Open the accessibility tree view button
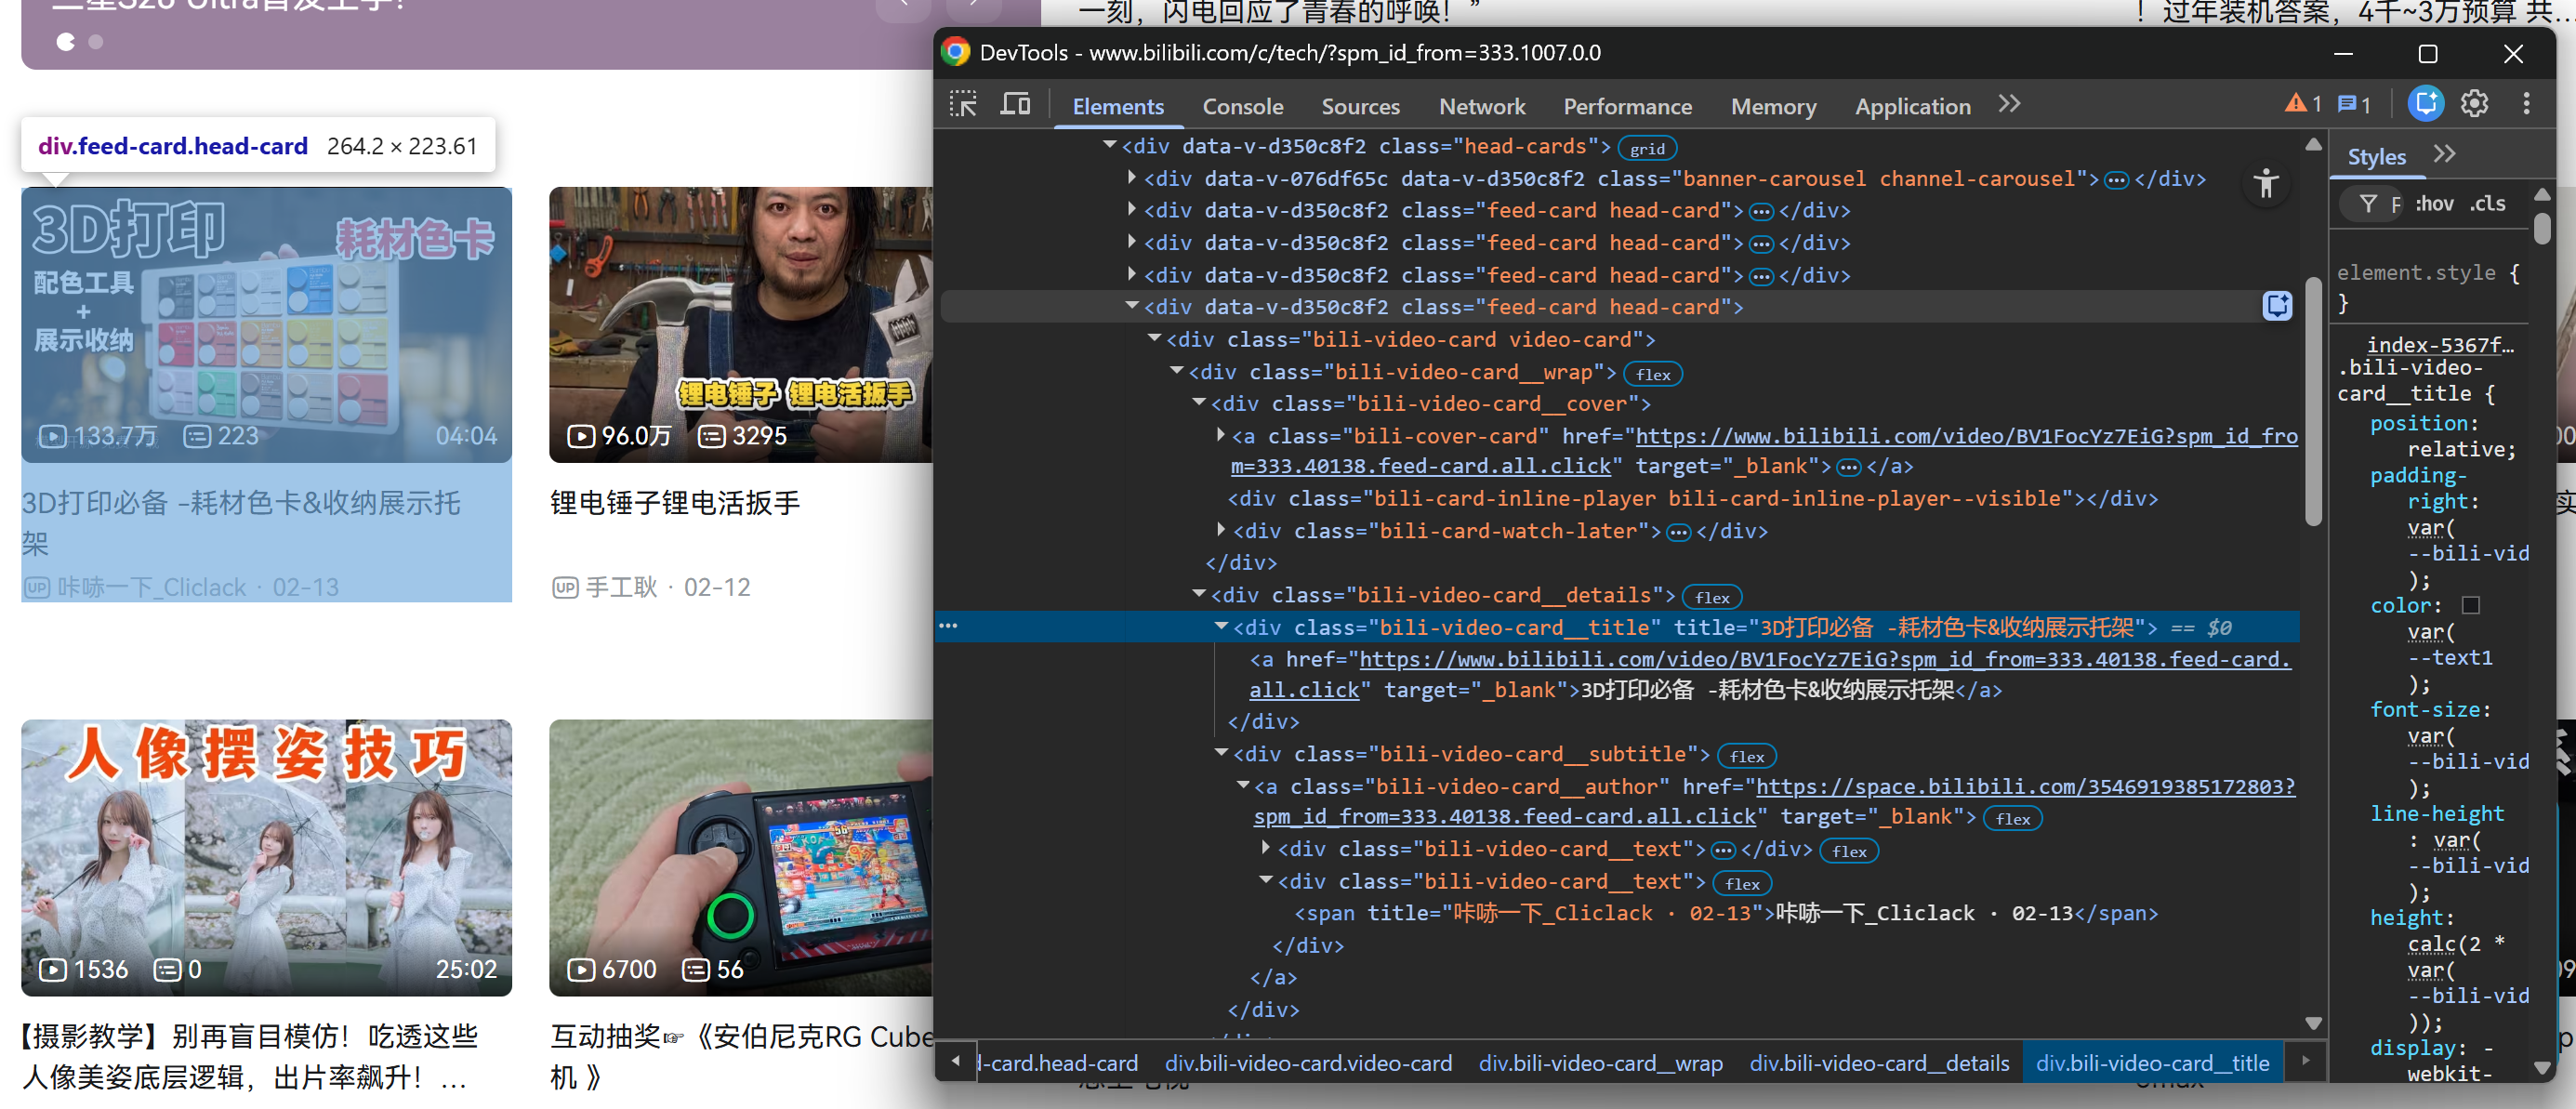 2267,184
